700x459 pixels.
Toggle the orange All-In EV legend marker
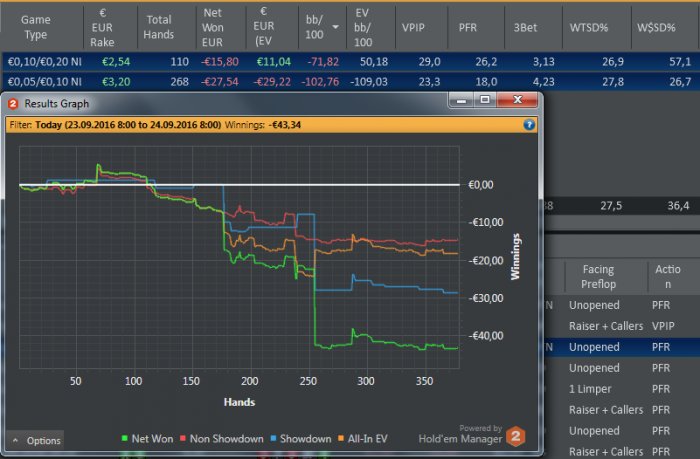pyautogui.click(x=341, y=438)
